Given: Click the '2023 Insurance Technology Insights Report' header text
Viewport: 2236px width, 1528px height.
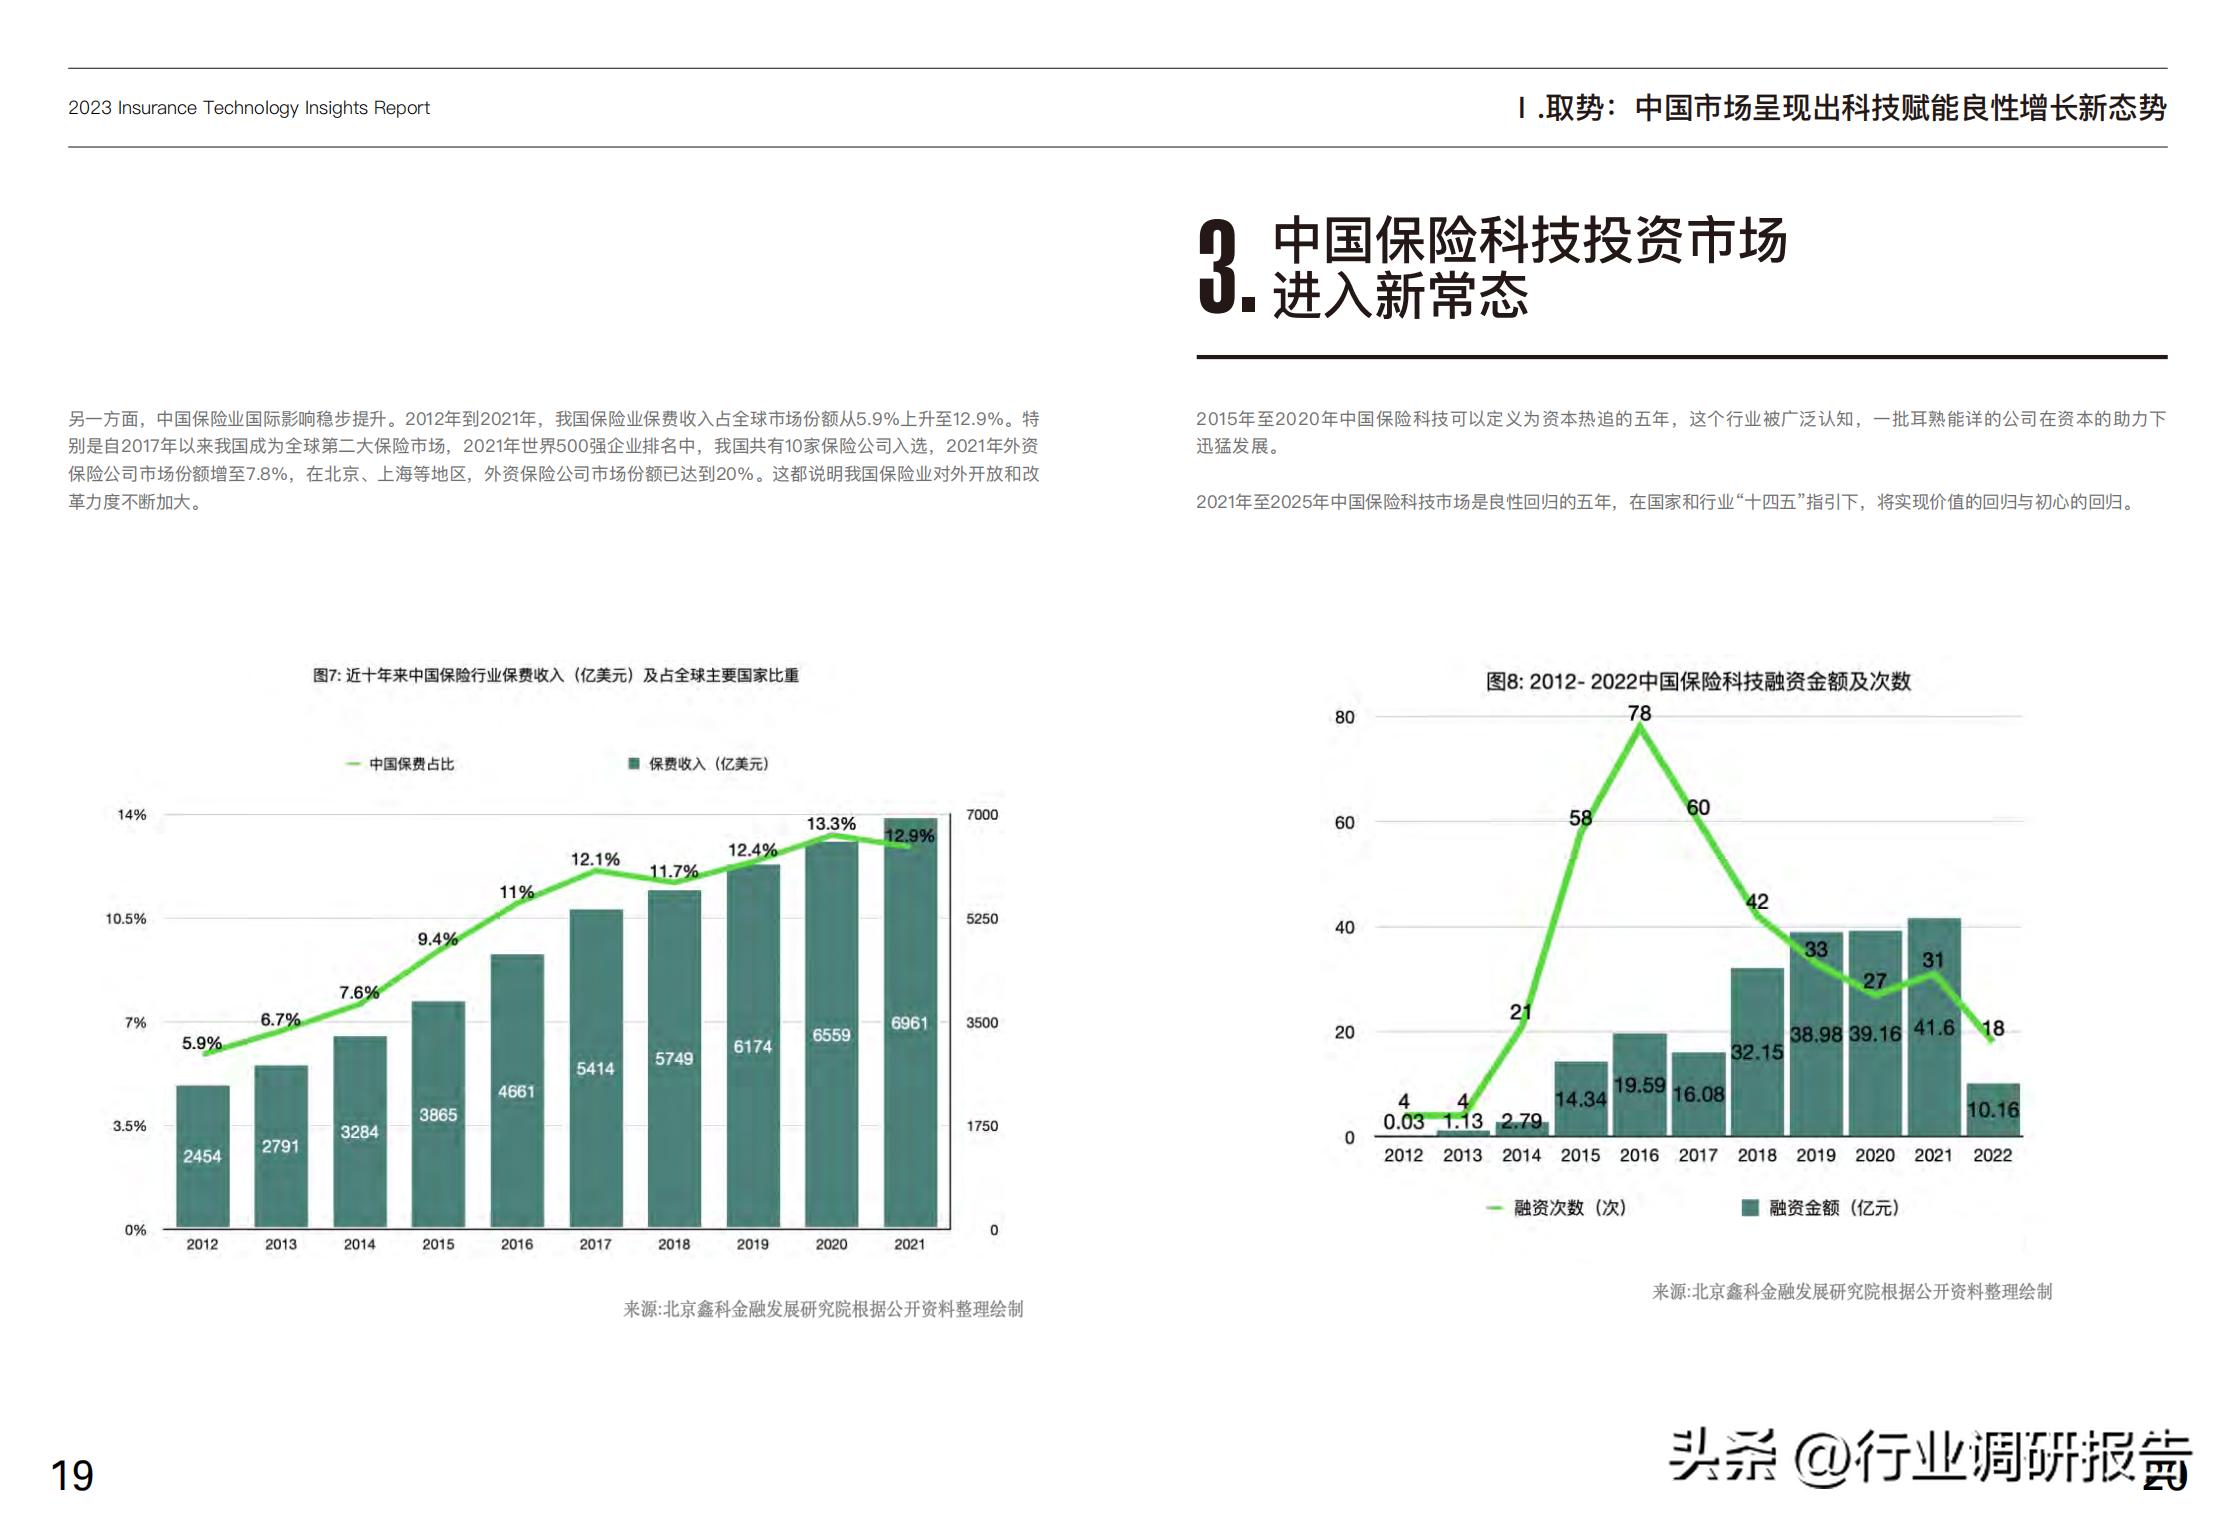Looking at the screenshot, I should tap(249, 108).
